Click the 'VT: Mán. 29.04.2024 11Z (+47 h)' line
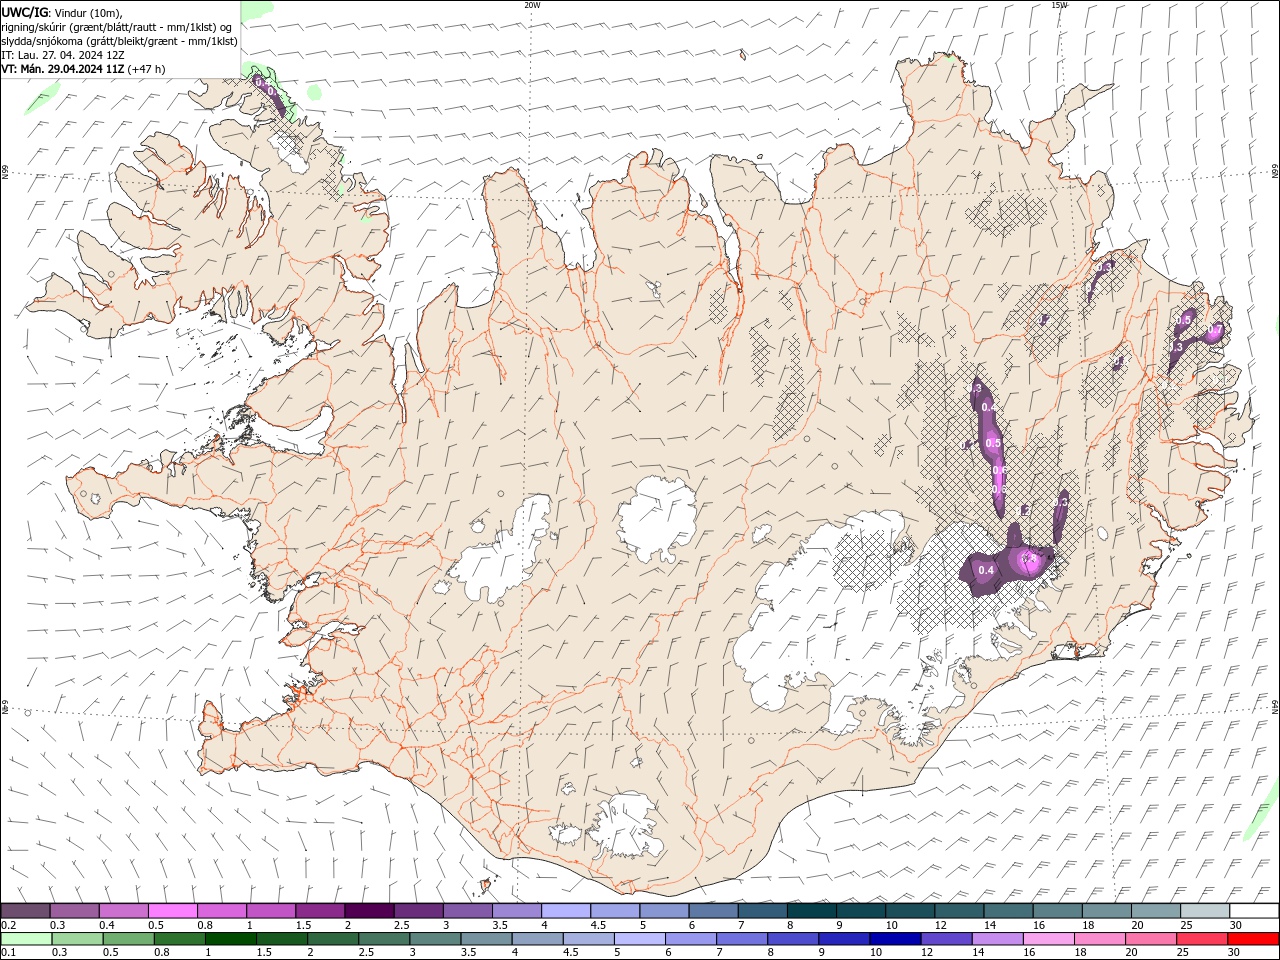1280x960 pixels. [84, 69]
